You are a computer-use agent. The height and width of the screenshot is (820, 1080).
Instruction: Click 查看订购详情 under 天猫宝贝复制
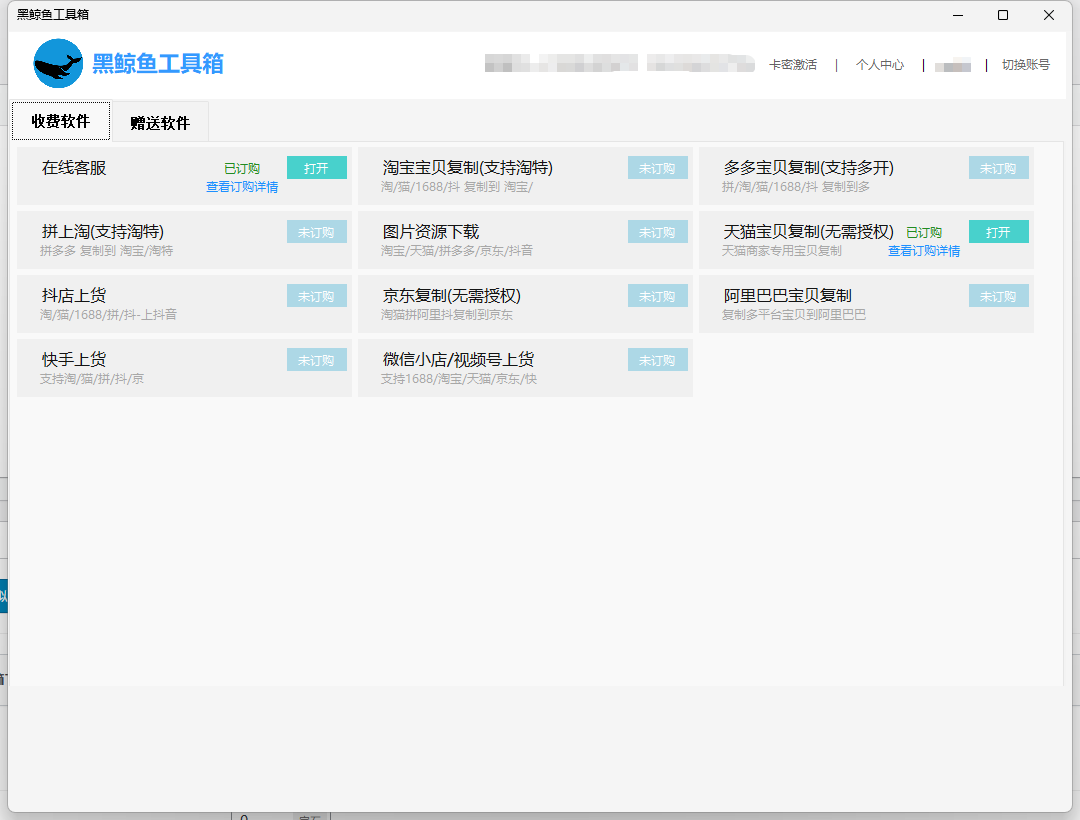[924, 251]
